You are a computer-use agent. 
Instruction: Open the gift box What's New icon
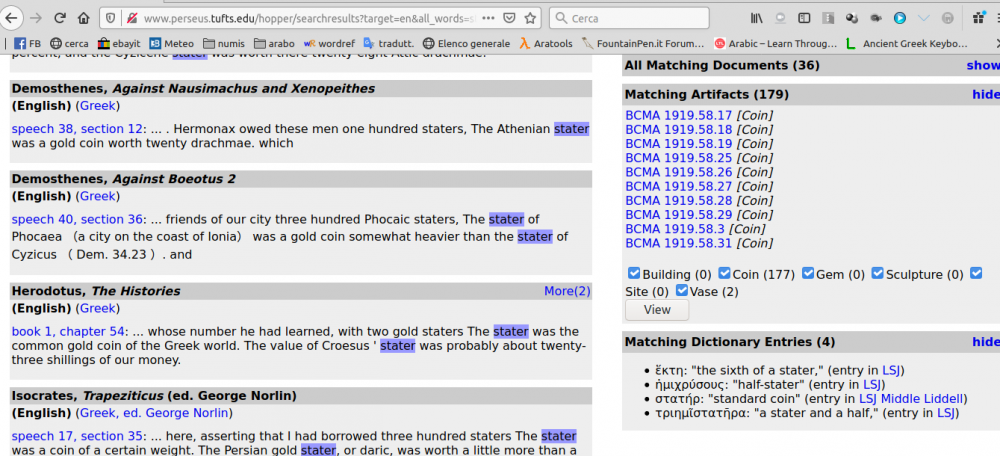tap(979, 18)
